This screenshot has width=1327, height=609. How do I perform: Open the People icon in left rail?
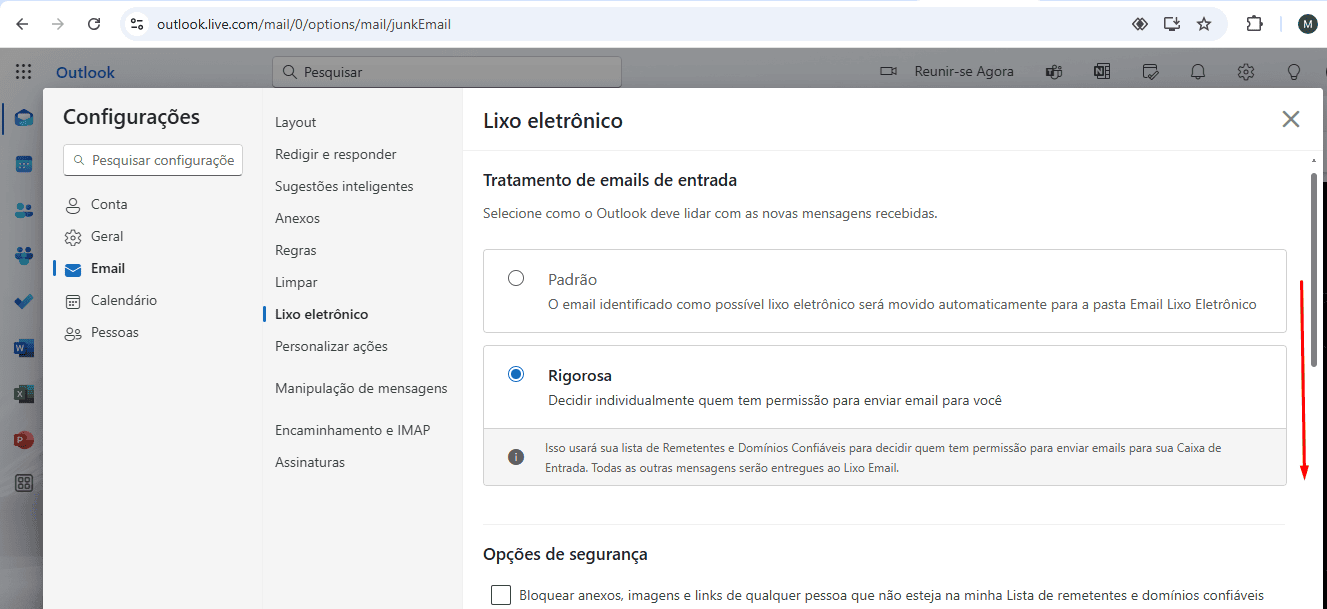[x=24, y=210]
